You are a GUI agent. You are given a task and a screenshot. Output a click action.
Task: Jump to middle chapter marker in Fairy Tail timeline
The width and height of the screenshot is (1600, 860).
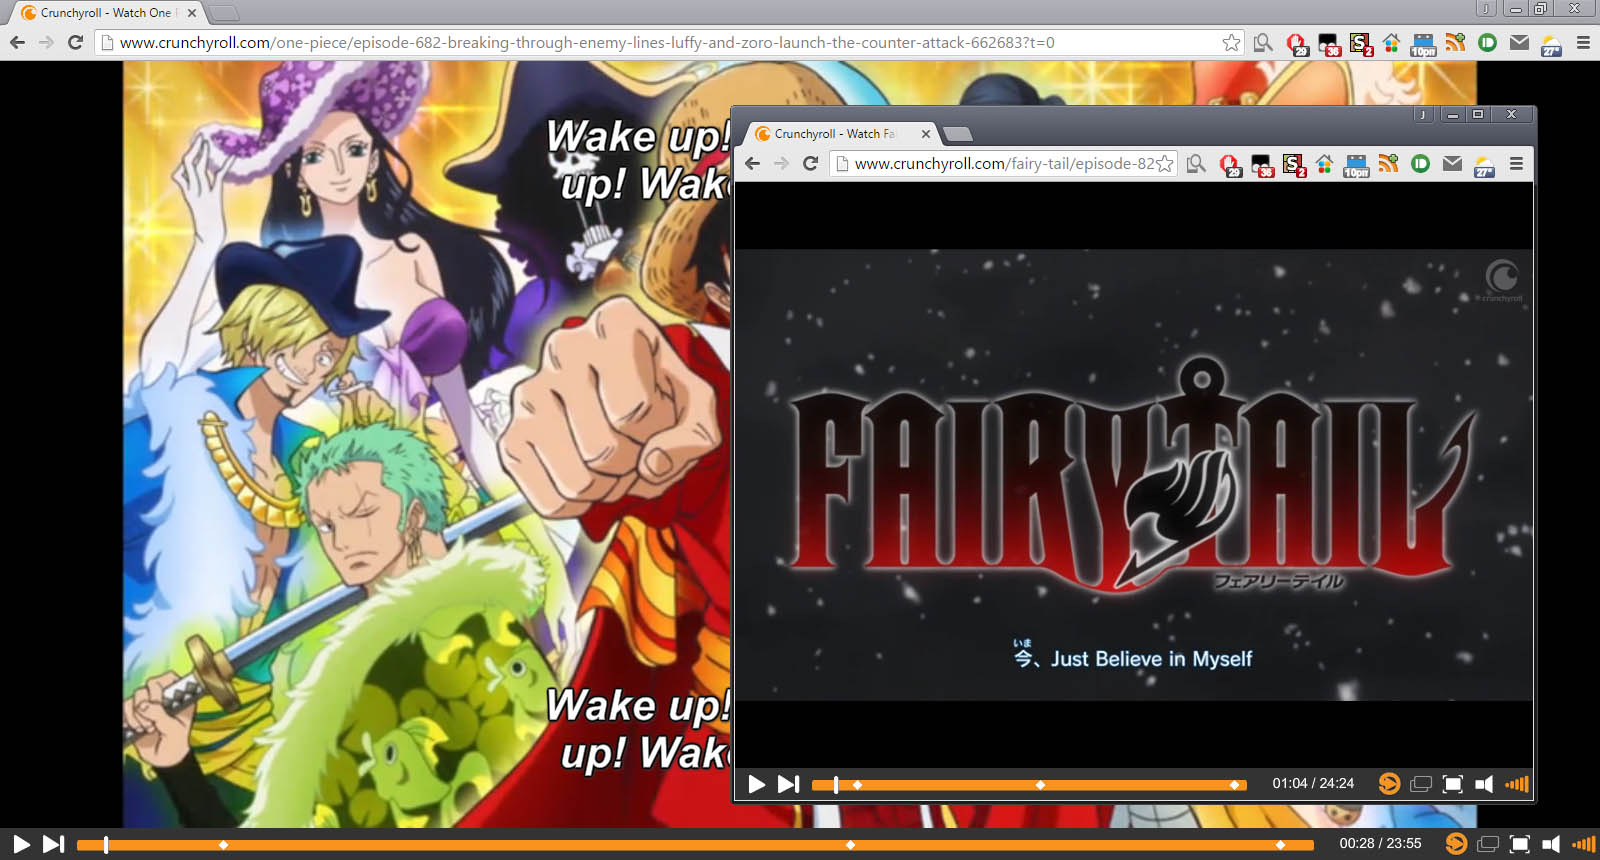[x=1040, y=785]
